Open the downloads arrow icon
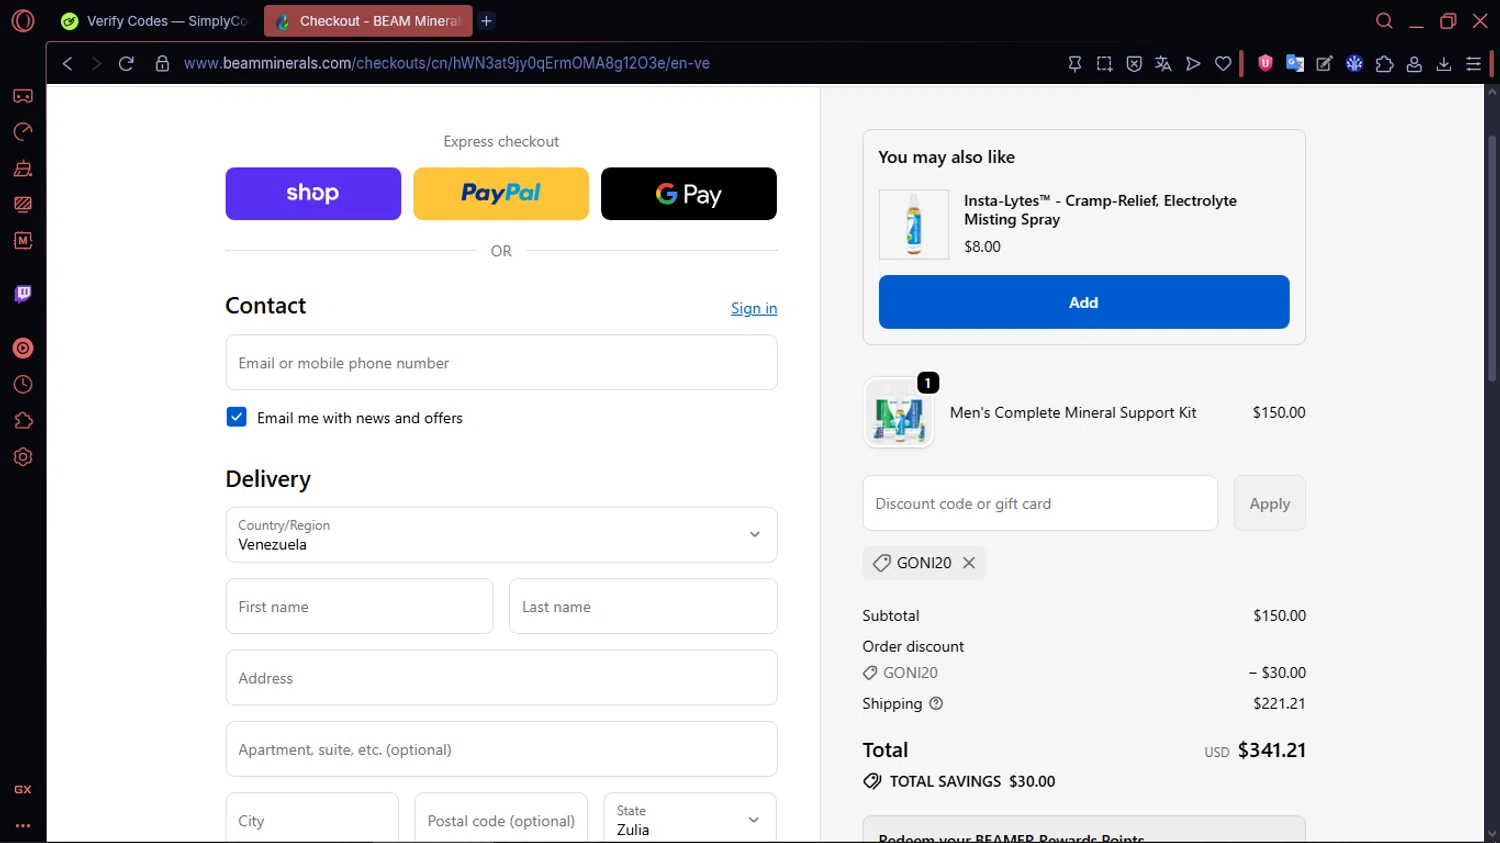 1444,63
